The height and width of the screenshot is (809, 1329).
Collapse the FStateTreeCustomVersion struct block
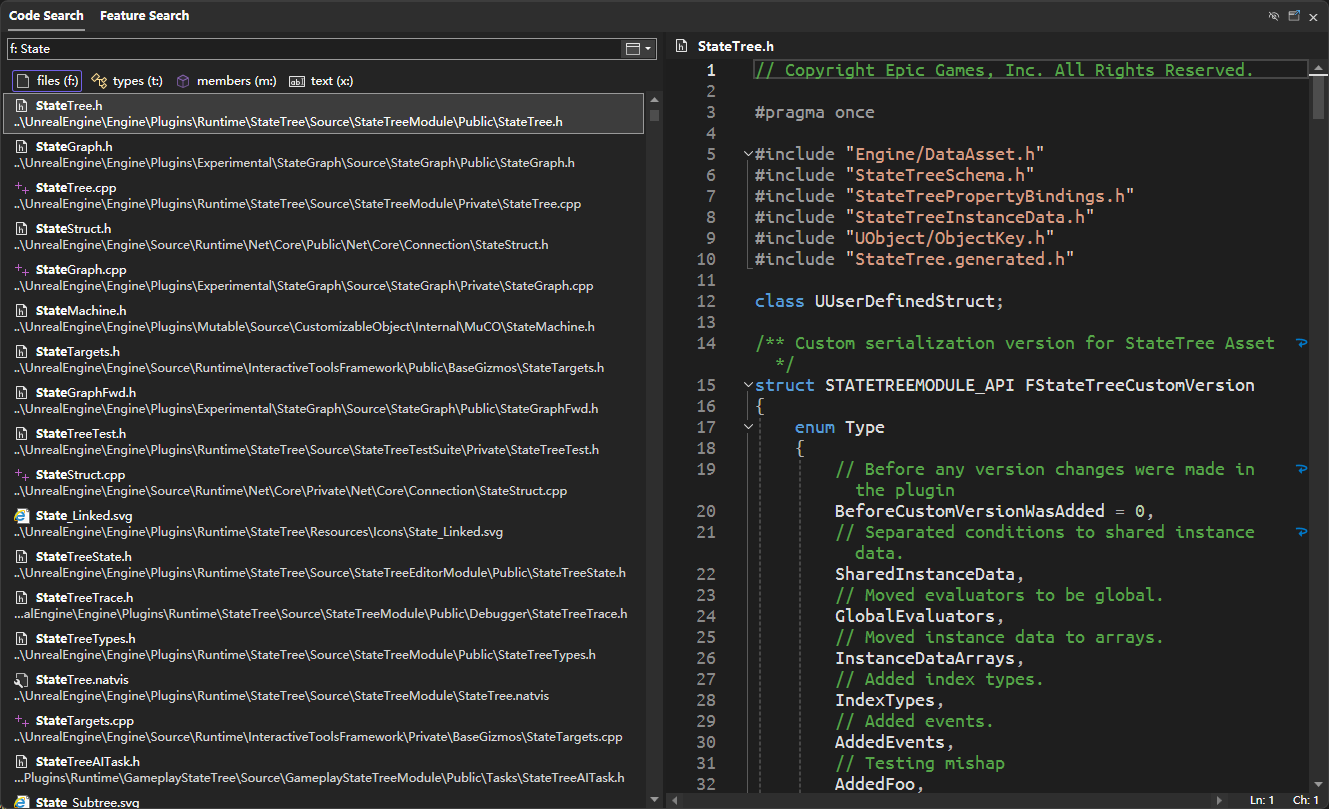tap(748, 386)
